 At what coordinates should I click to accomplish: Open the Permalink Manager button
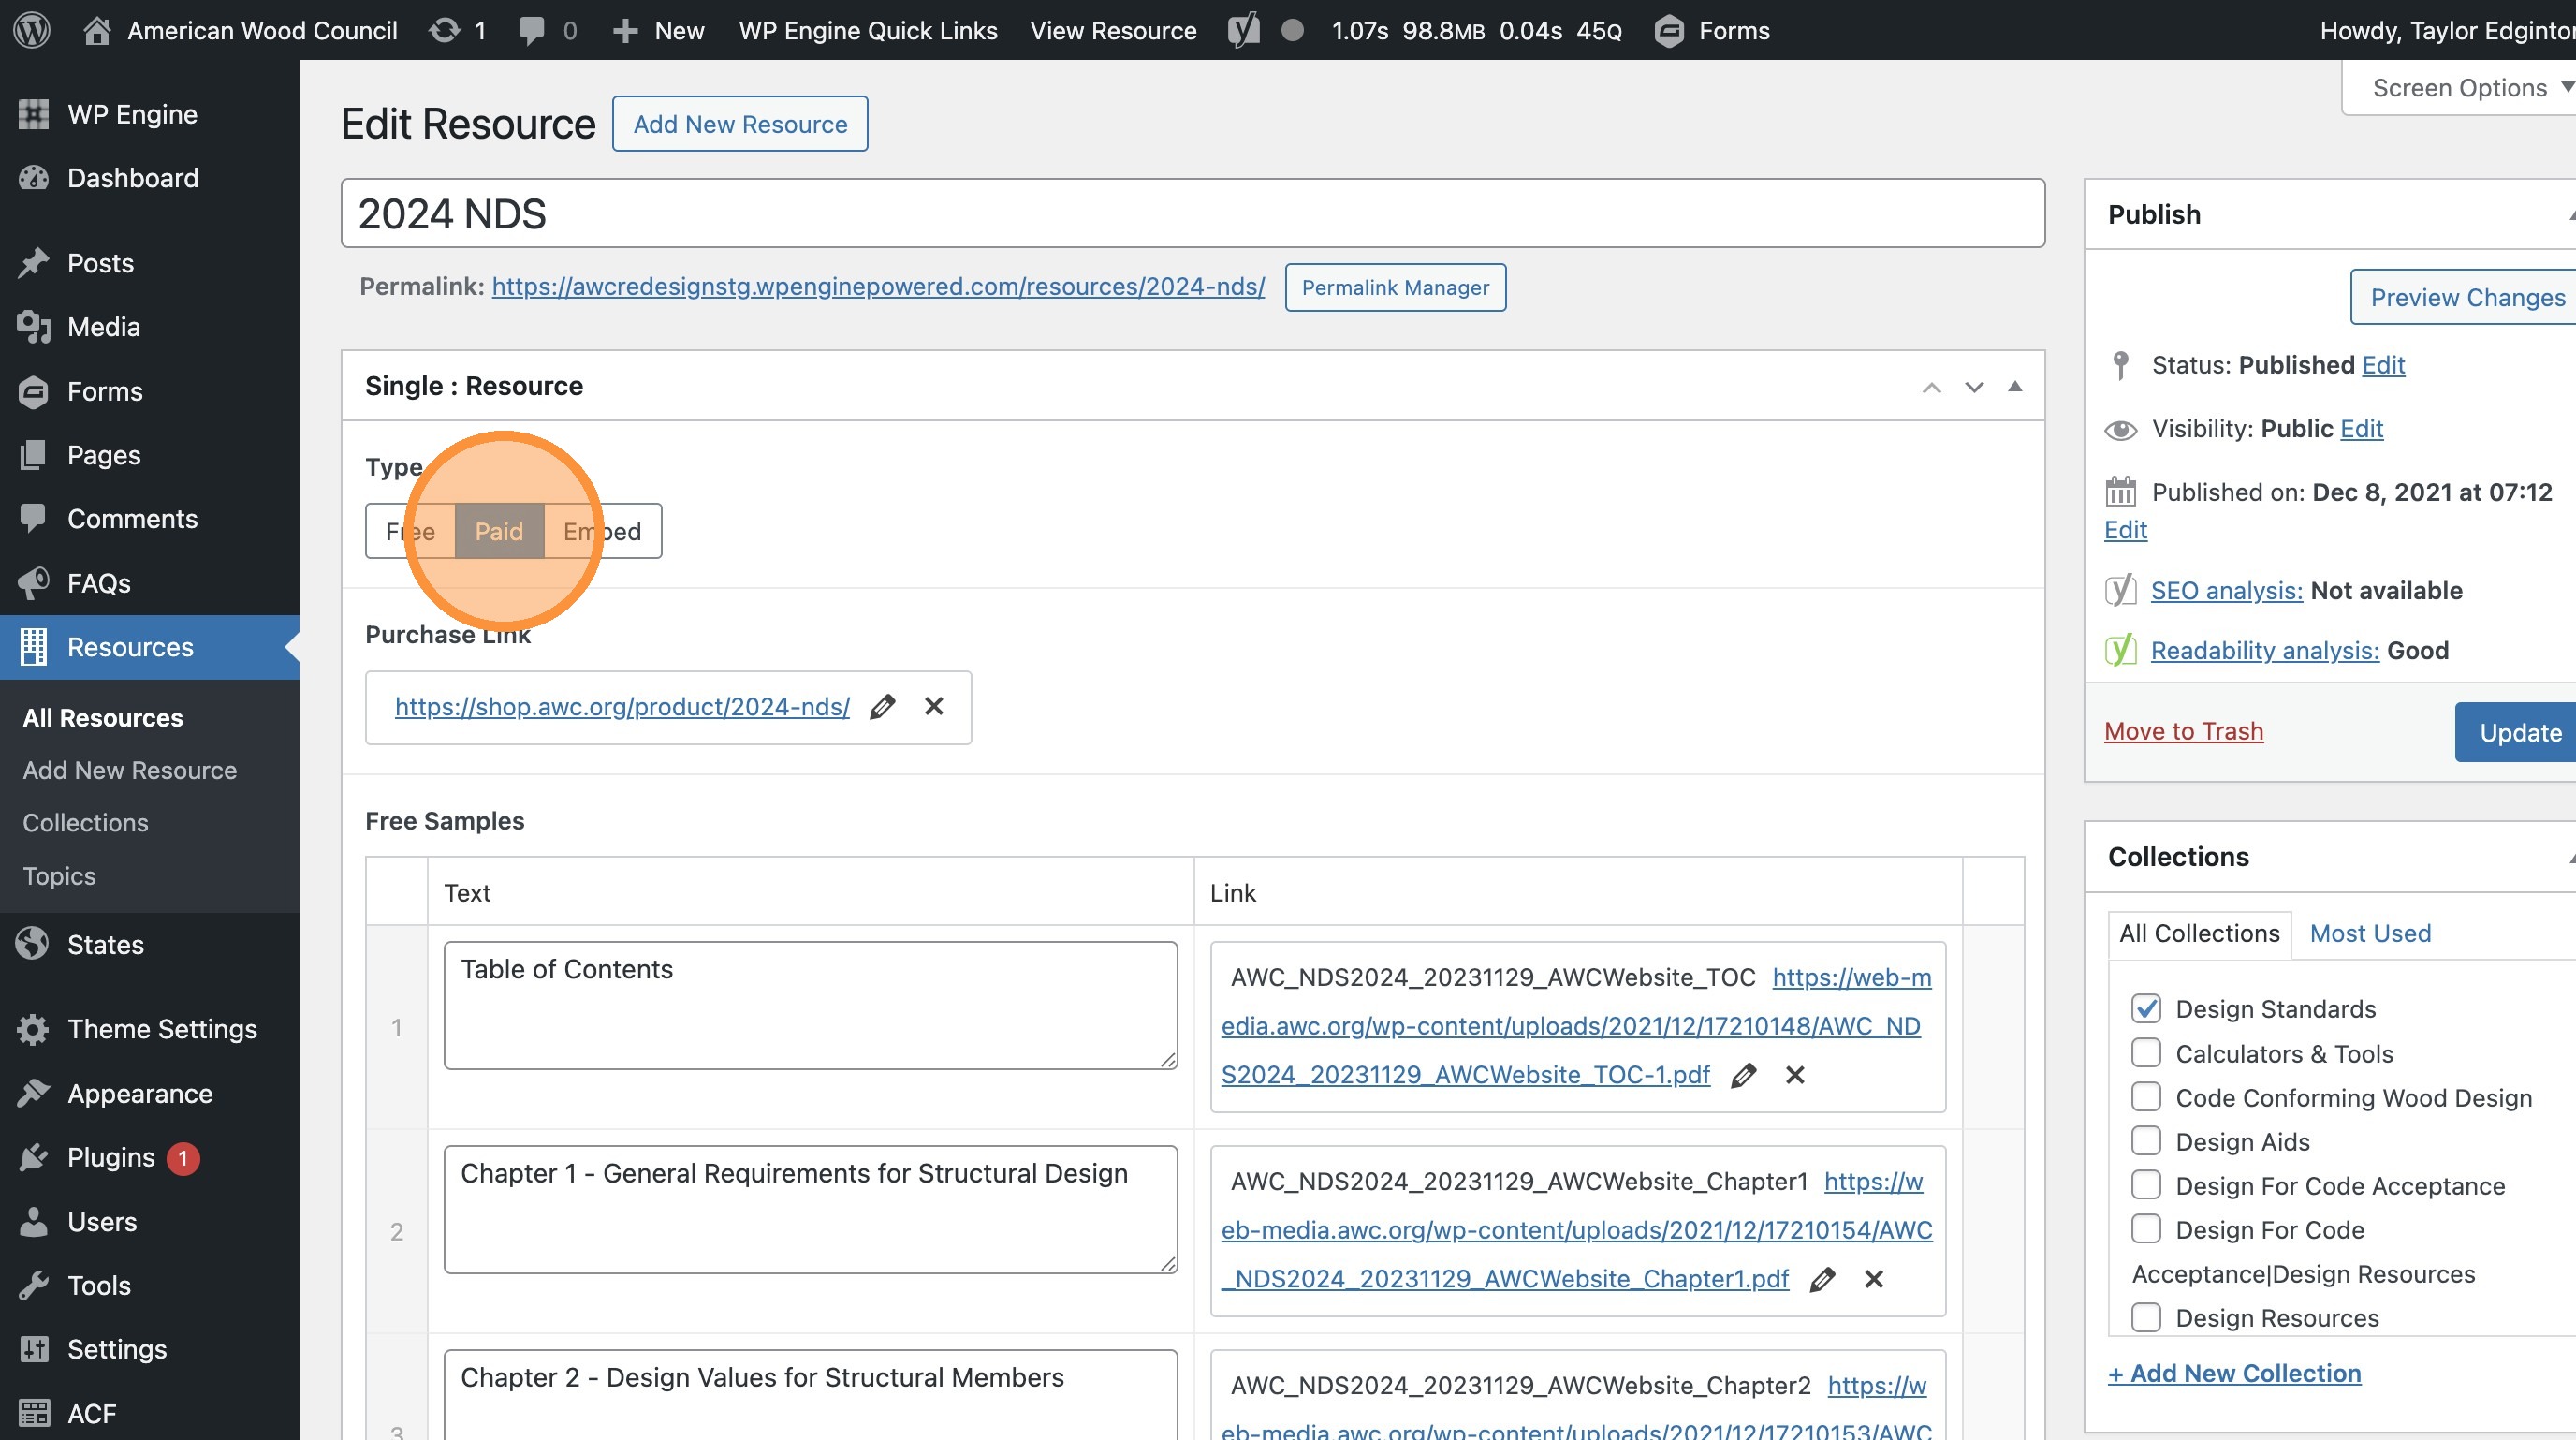(x=1395, y=287)
